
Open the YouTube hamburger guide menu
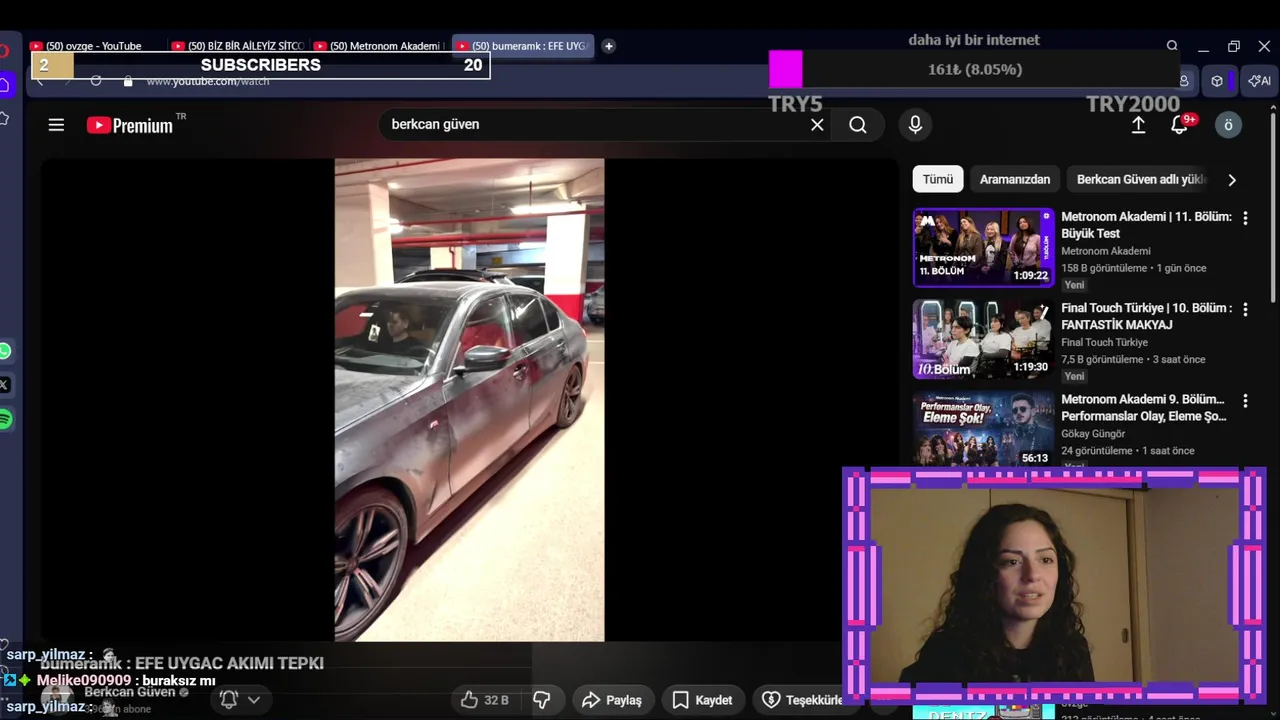pyautogui.click(x=56, y=125)
